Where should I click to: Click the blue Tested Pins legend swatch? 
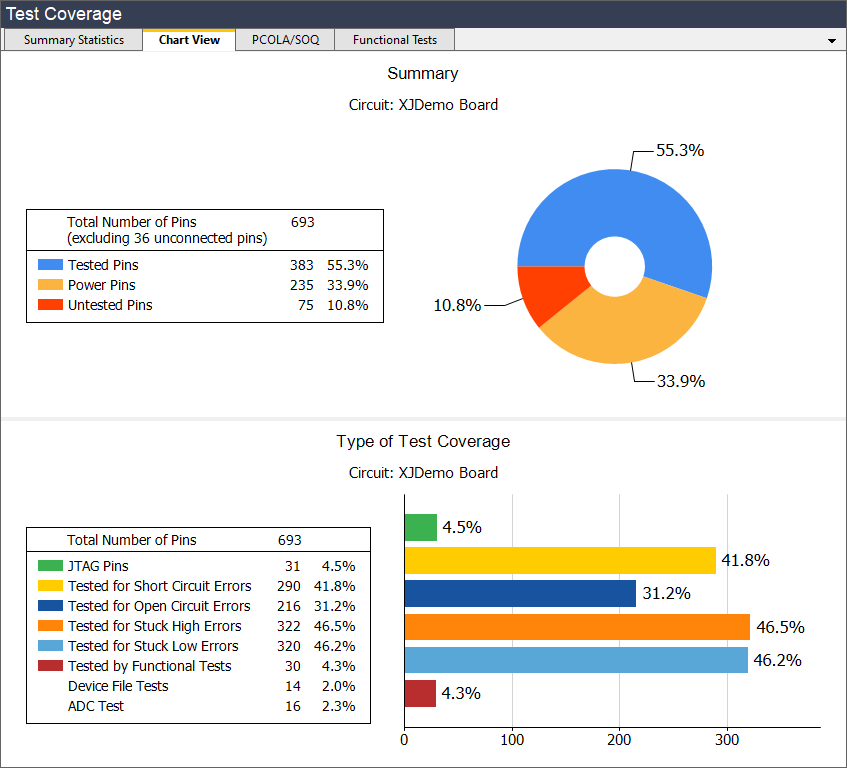[x=50, y=266]
